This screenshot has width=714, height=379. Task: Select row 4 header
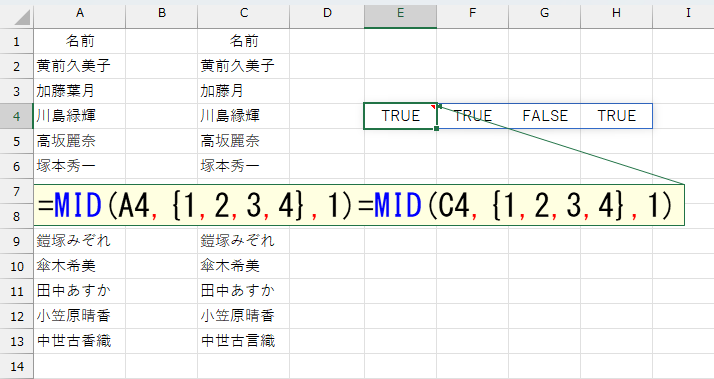point(16,116)
